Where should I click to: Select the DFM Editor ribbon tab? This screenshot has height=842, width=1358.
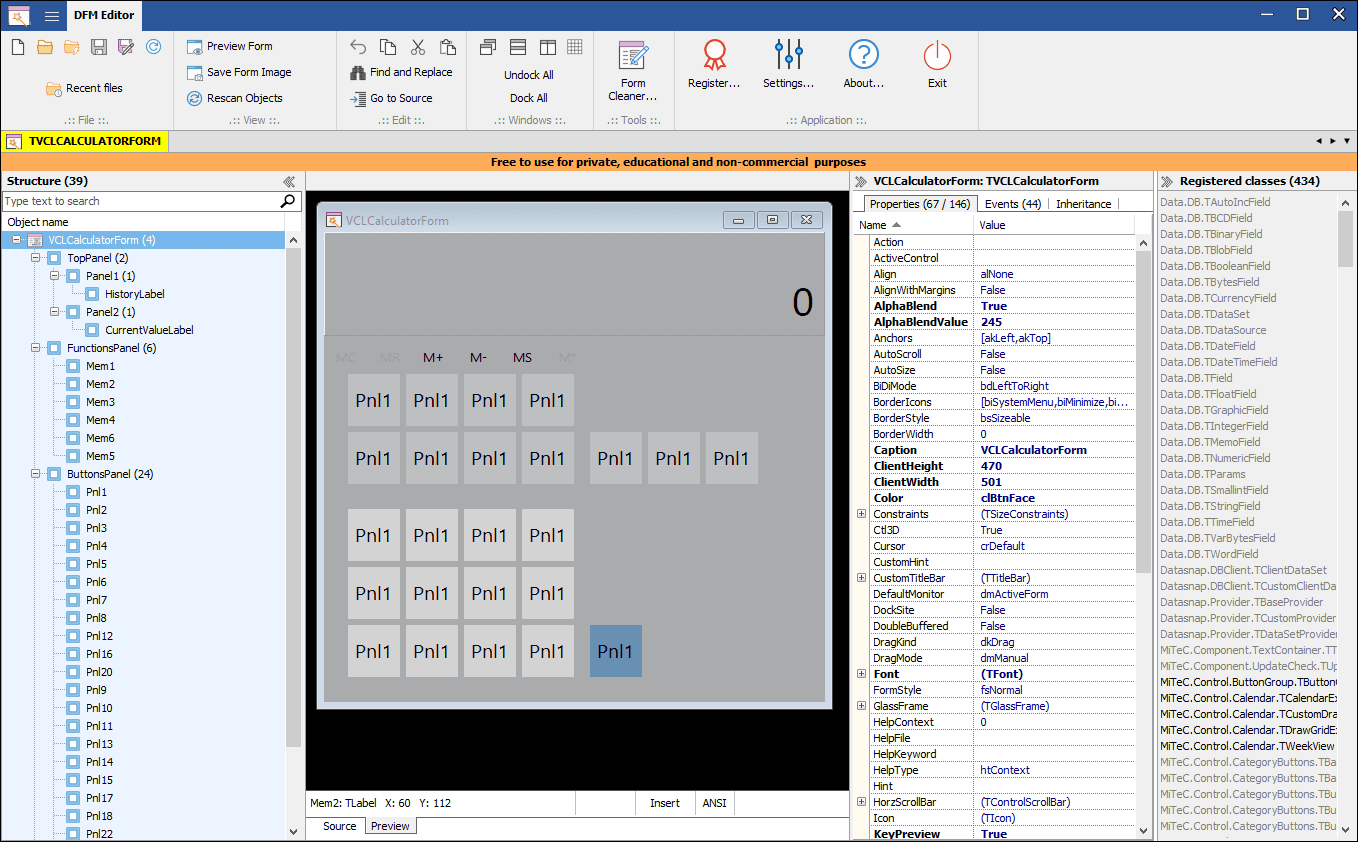(x=103, y=15)
